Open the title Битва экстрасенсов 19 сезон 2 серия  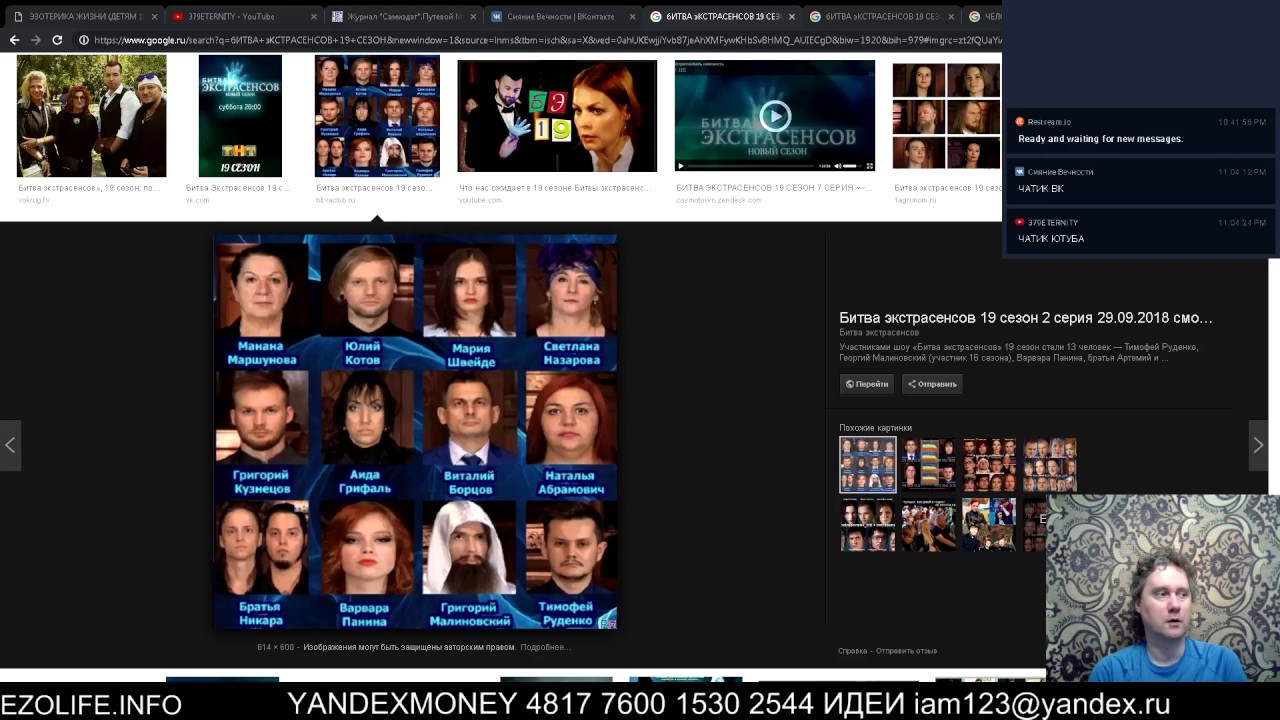[x=1026, y=318]
